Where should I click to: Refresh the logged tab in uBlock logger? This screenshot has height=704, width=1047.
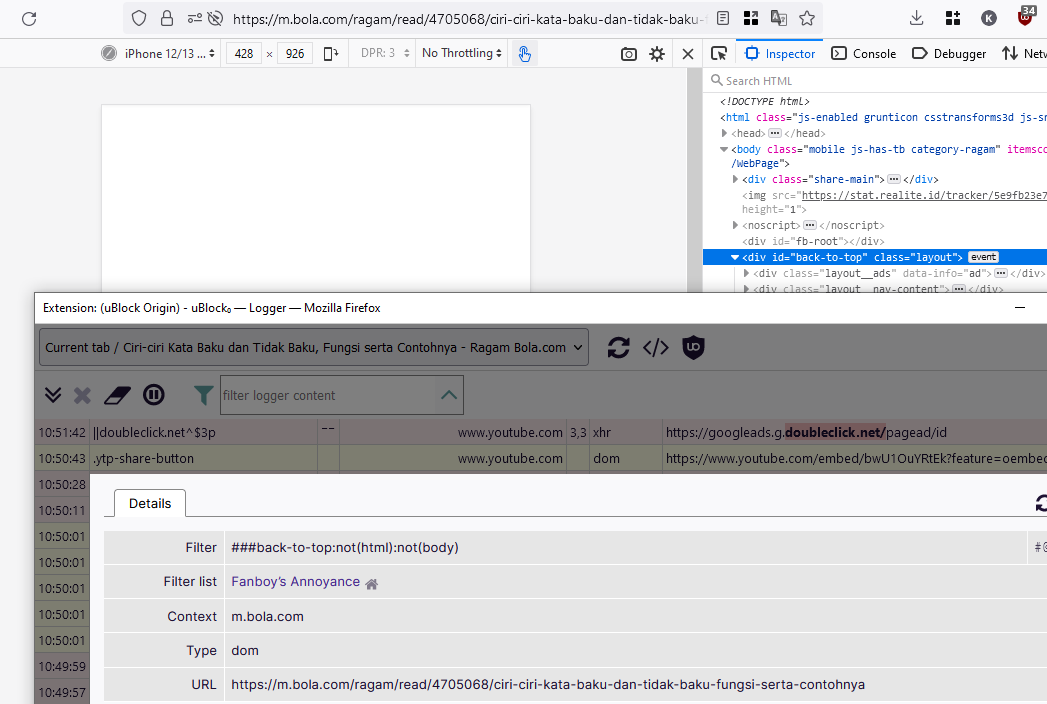pos(618,347)
